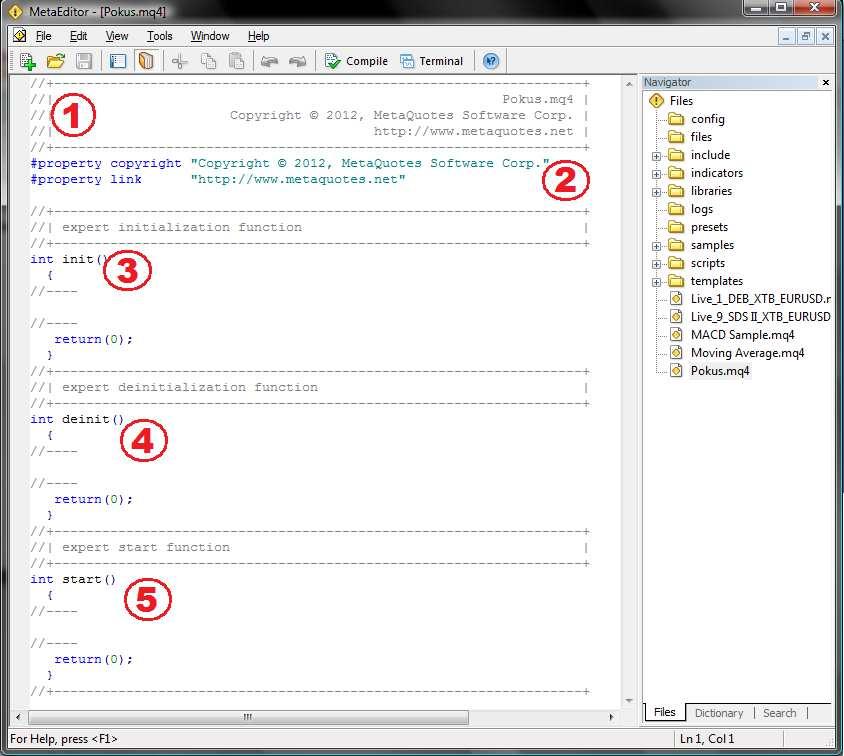
Task: Click the samples folder label
Action: coord(712,245)
